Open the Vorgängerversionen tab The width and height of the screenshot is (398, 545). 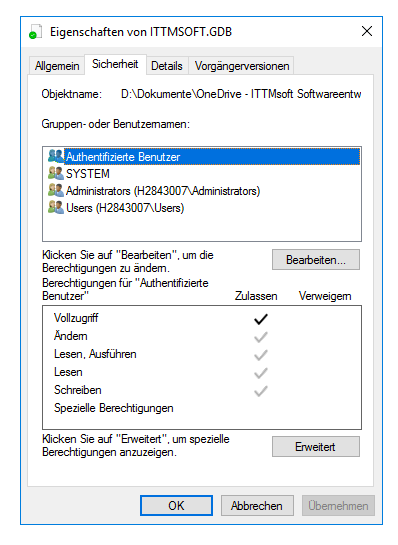[242, 66]
